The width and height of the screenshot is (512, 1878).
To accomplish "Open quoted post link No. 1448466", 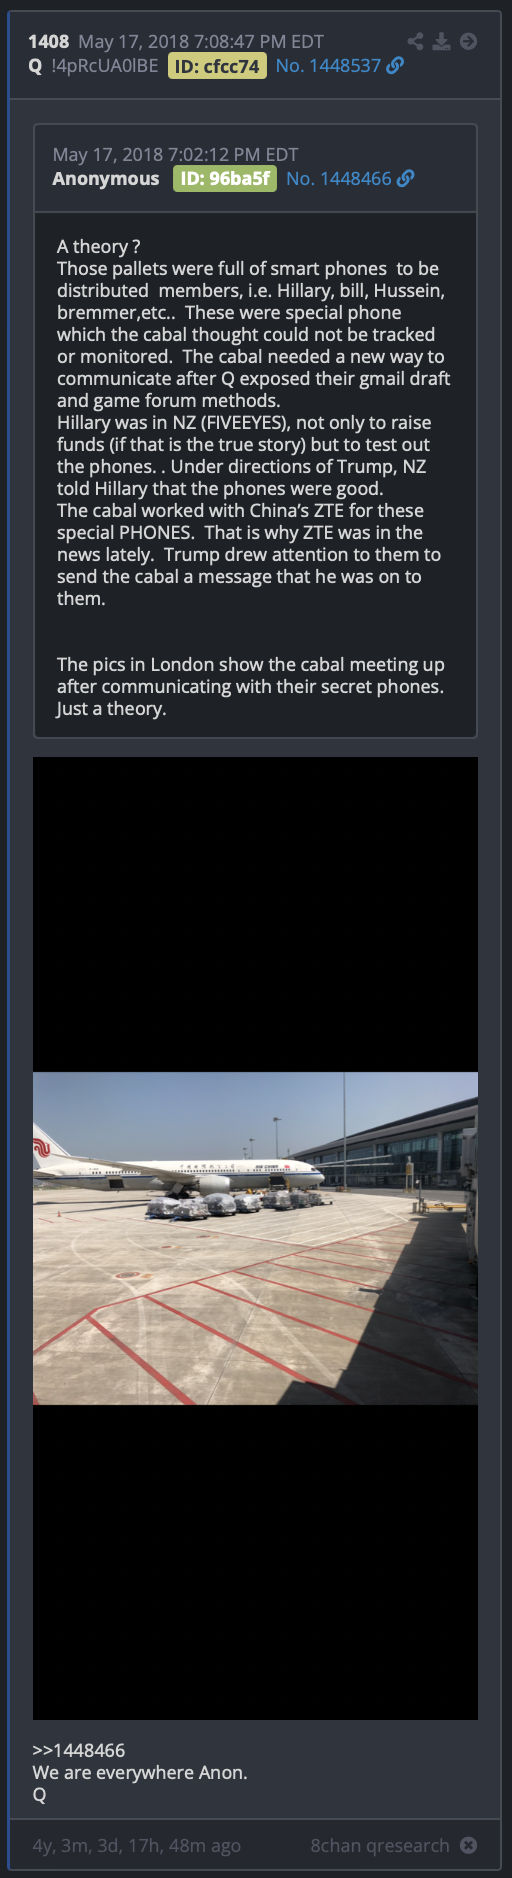I will click(x=339, y=179).
